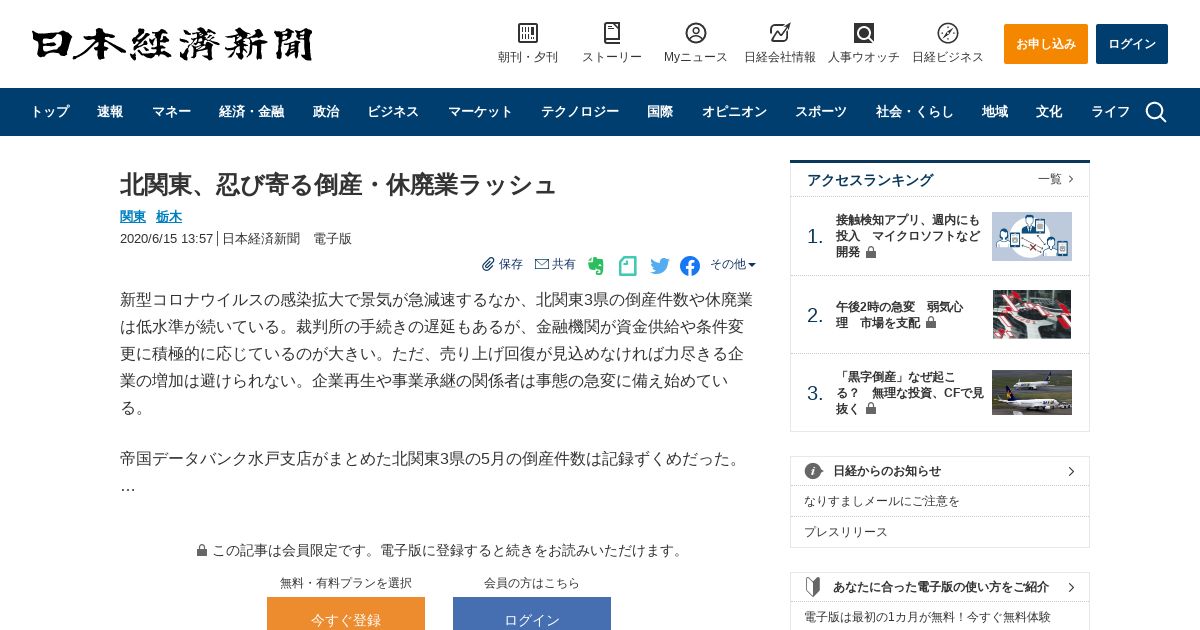The width and height of the screenshot is (1200, 630).
Task: Click the blue ログイン button below article
Action: (x=532, y=614)
